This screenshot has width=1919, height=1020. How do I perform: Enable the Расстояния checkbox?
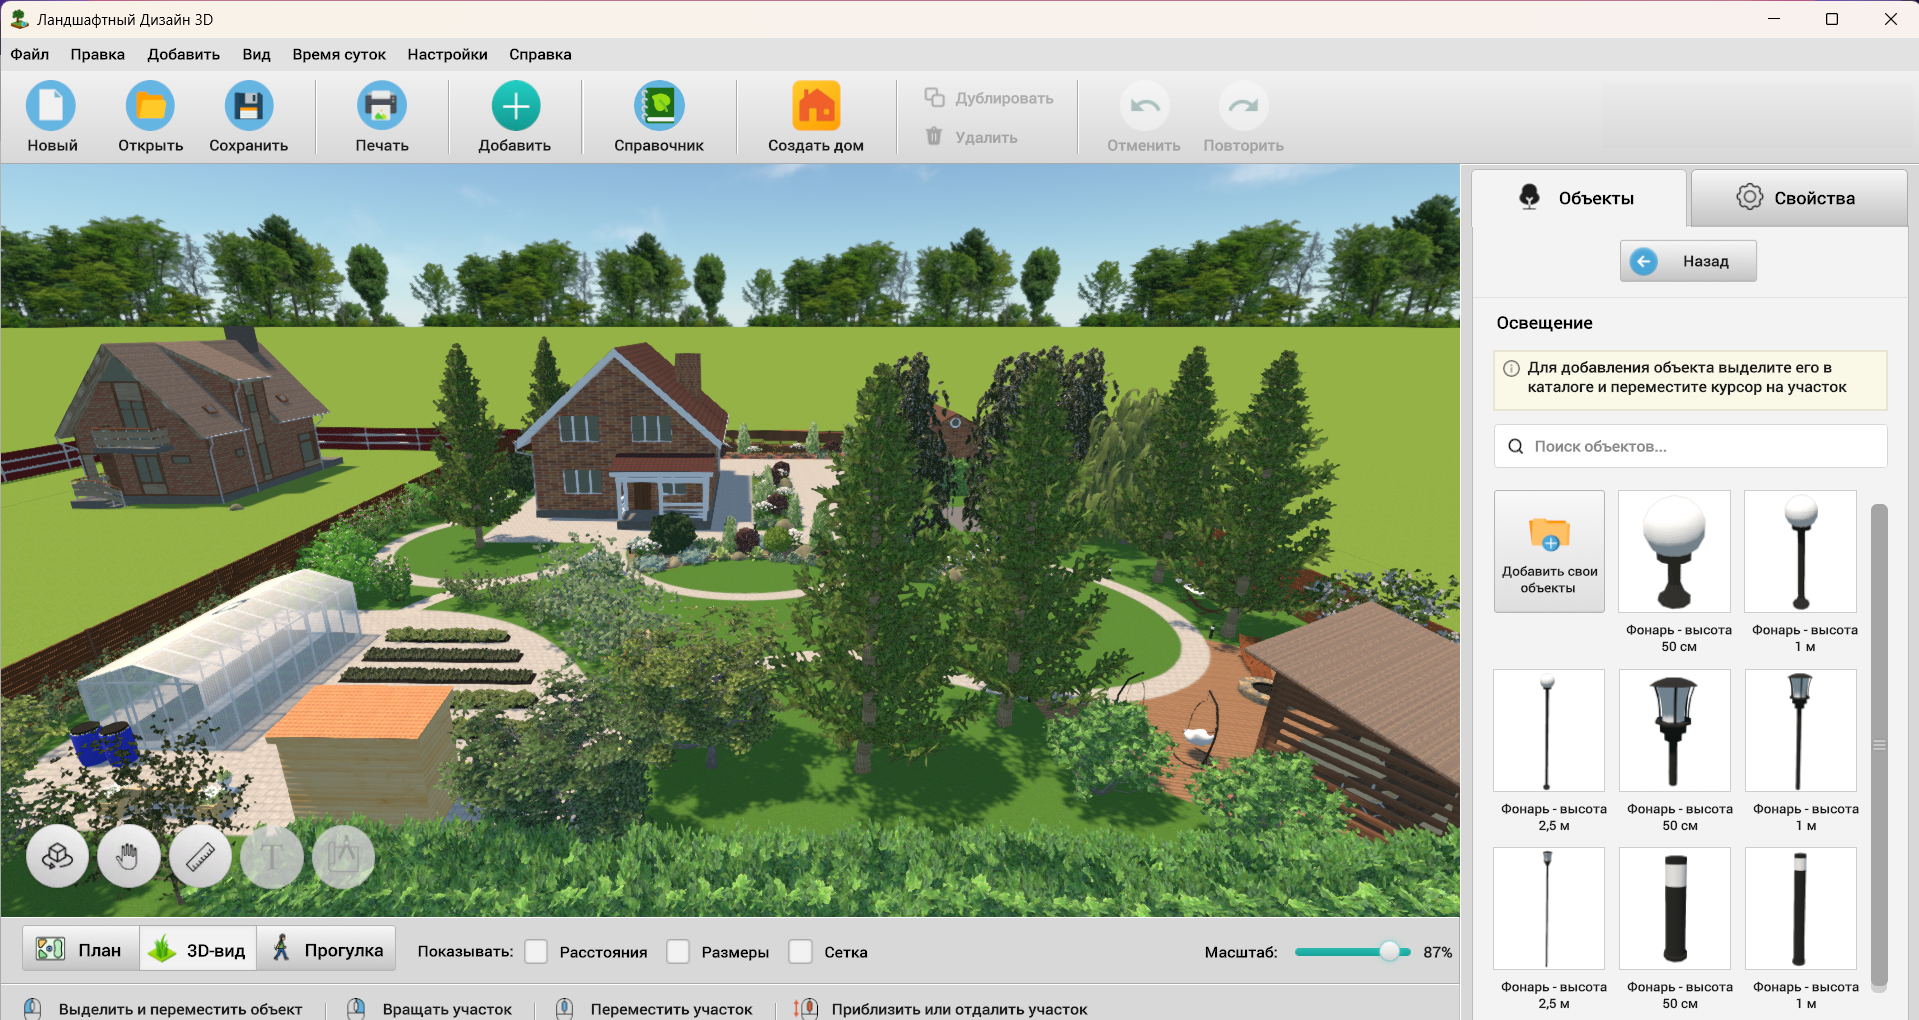coord(537,952)
